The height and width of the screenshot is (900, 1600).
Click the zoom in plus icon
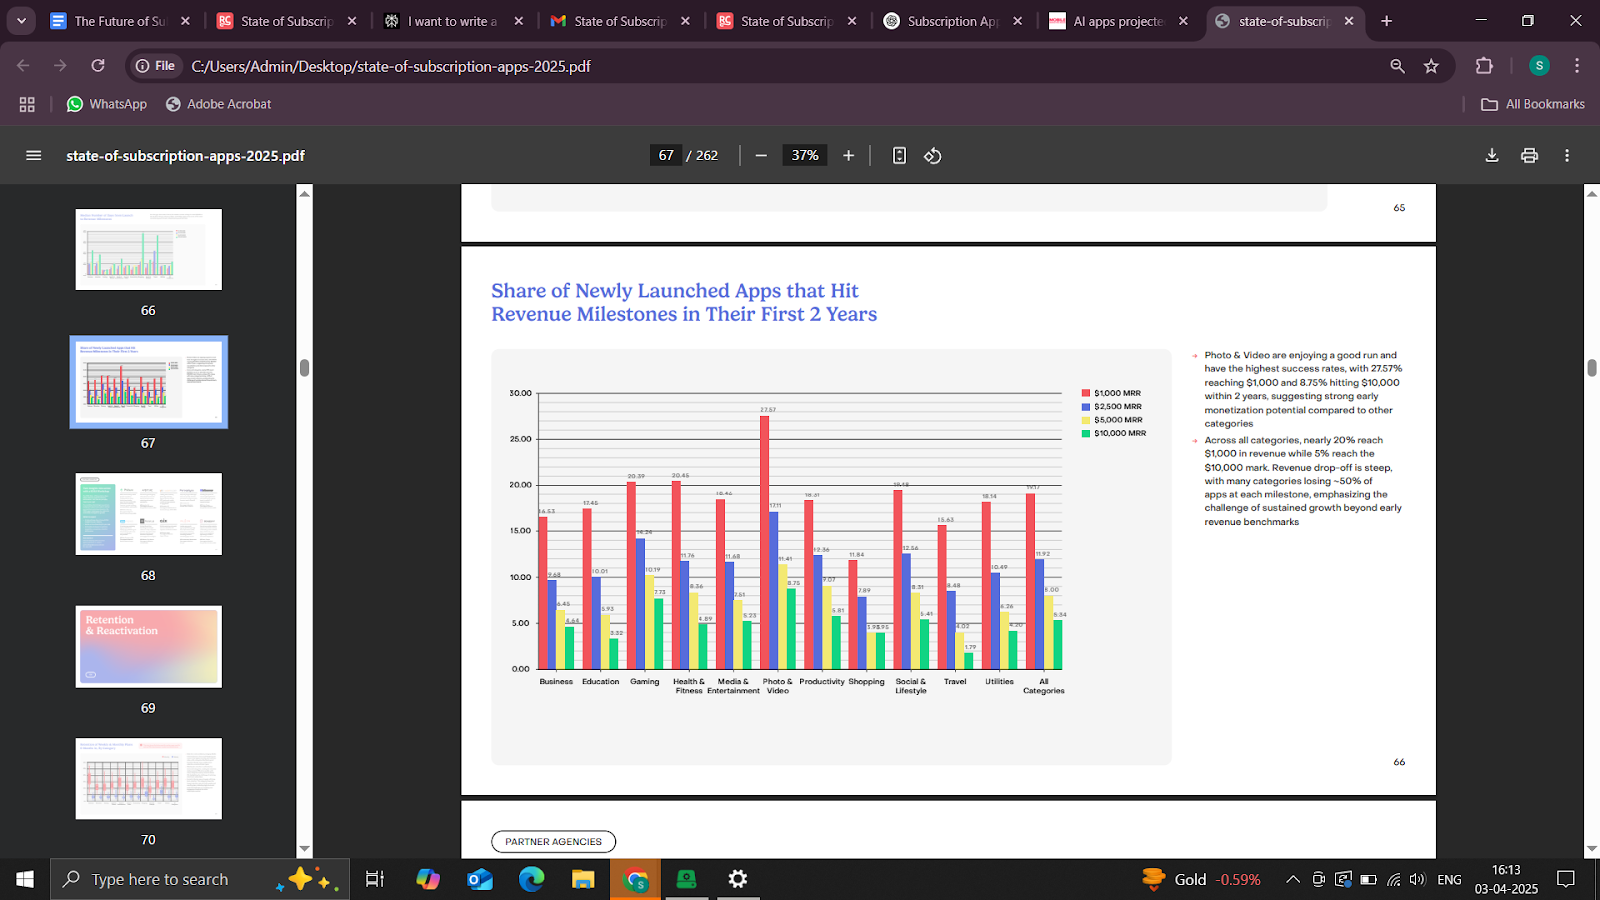848,155
